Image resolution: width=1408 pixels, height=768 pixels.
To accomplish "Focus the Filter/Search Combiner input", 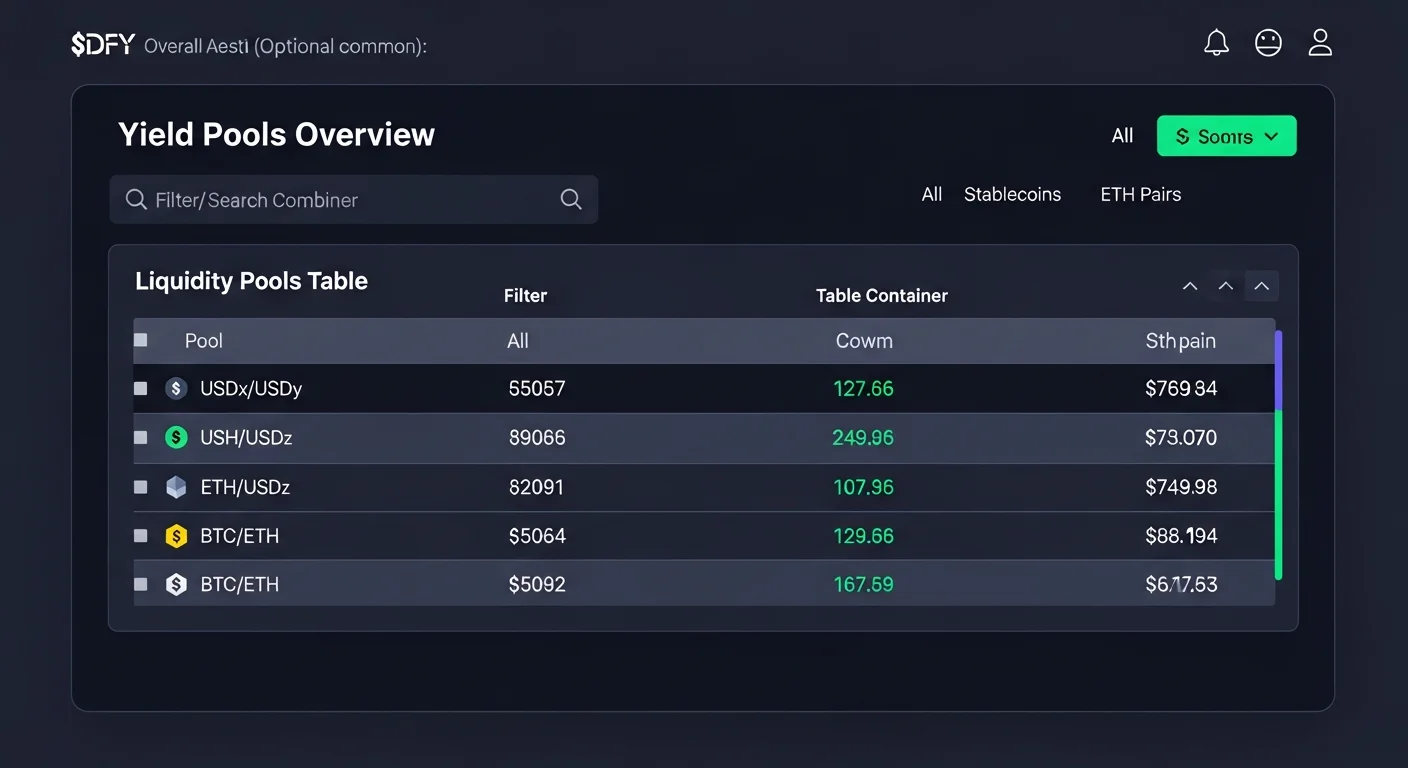I will click(354, 200).
